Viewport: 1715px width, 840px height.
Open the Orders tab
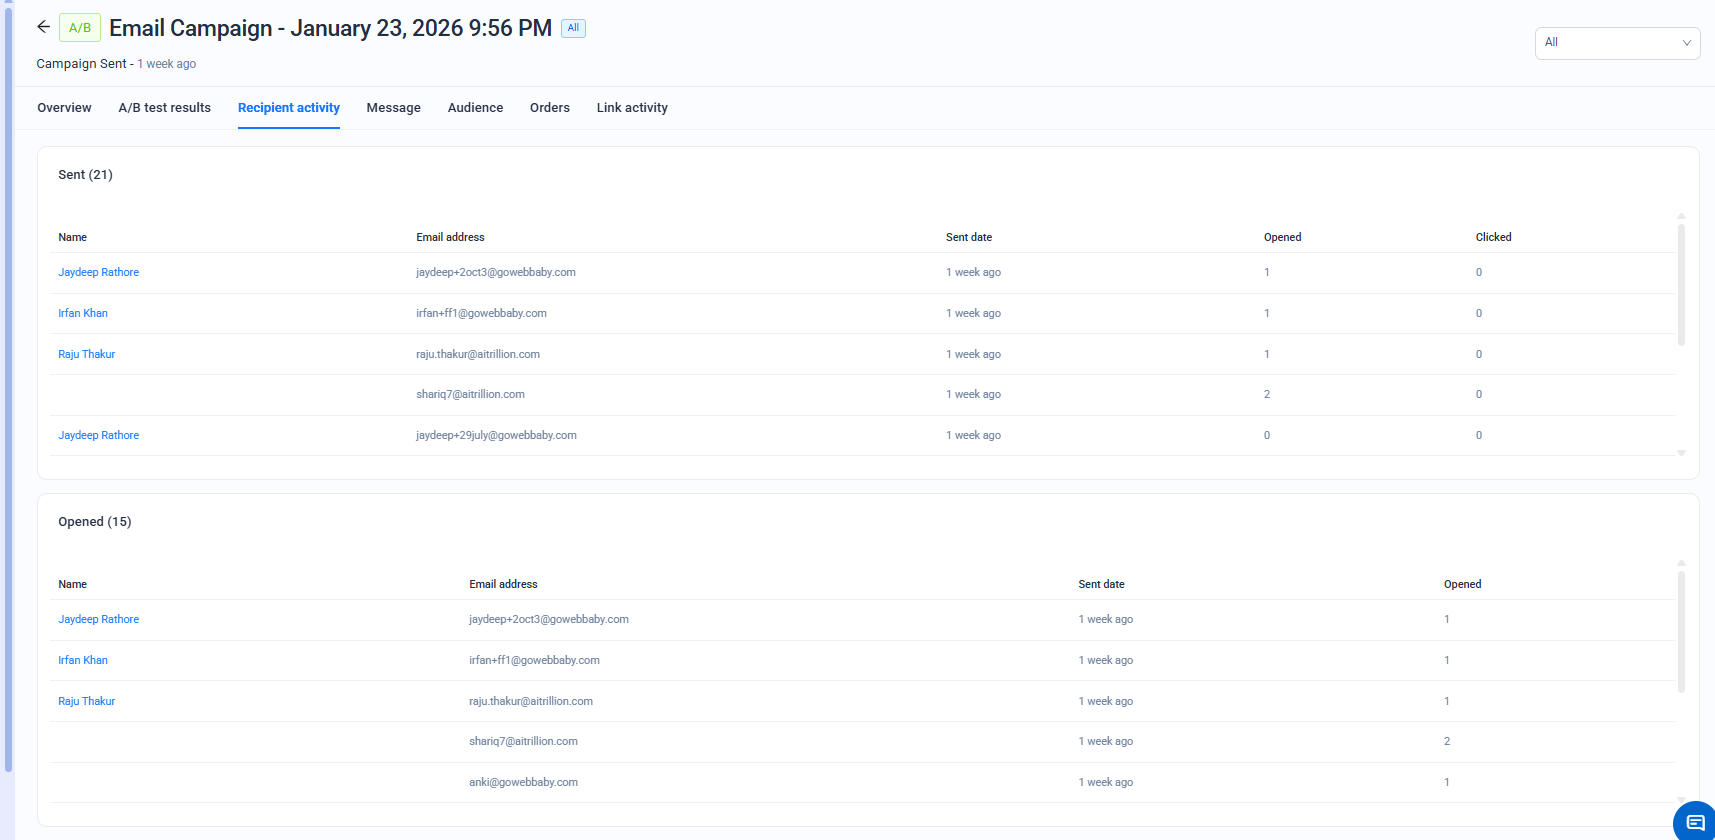549,108
